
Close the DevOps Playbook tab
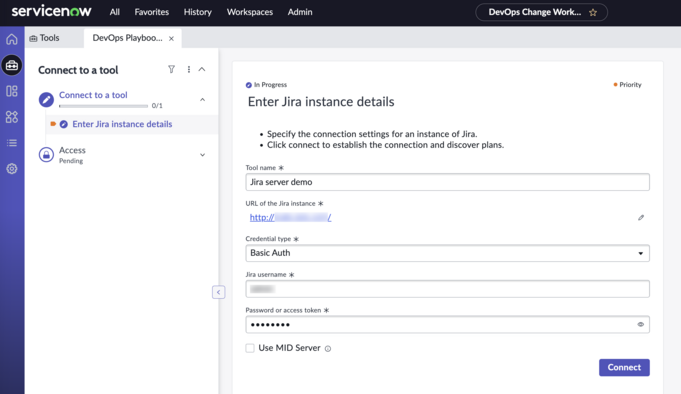(172, 39)
